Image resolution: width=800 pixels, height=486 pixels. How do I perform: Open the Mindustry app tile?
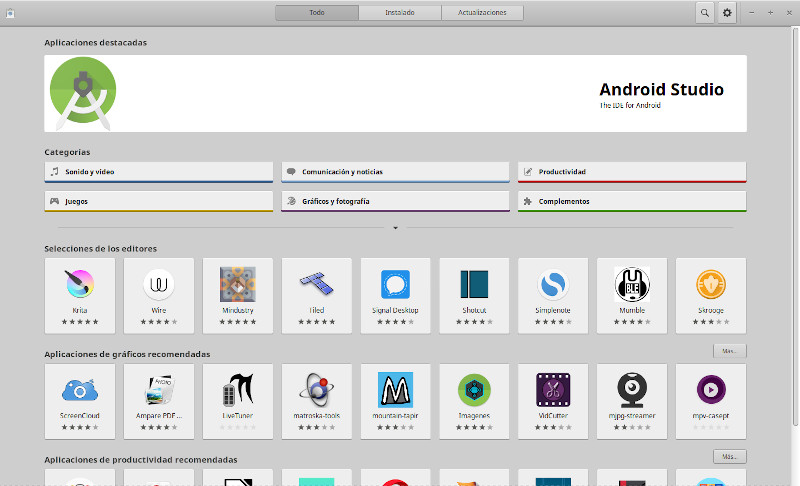[x=238, y=296]
